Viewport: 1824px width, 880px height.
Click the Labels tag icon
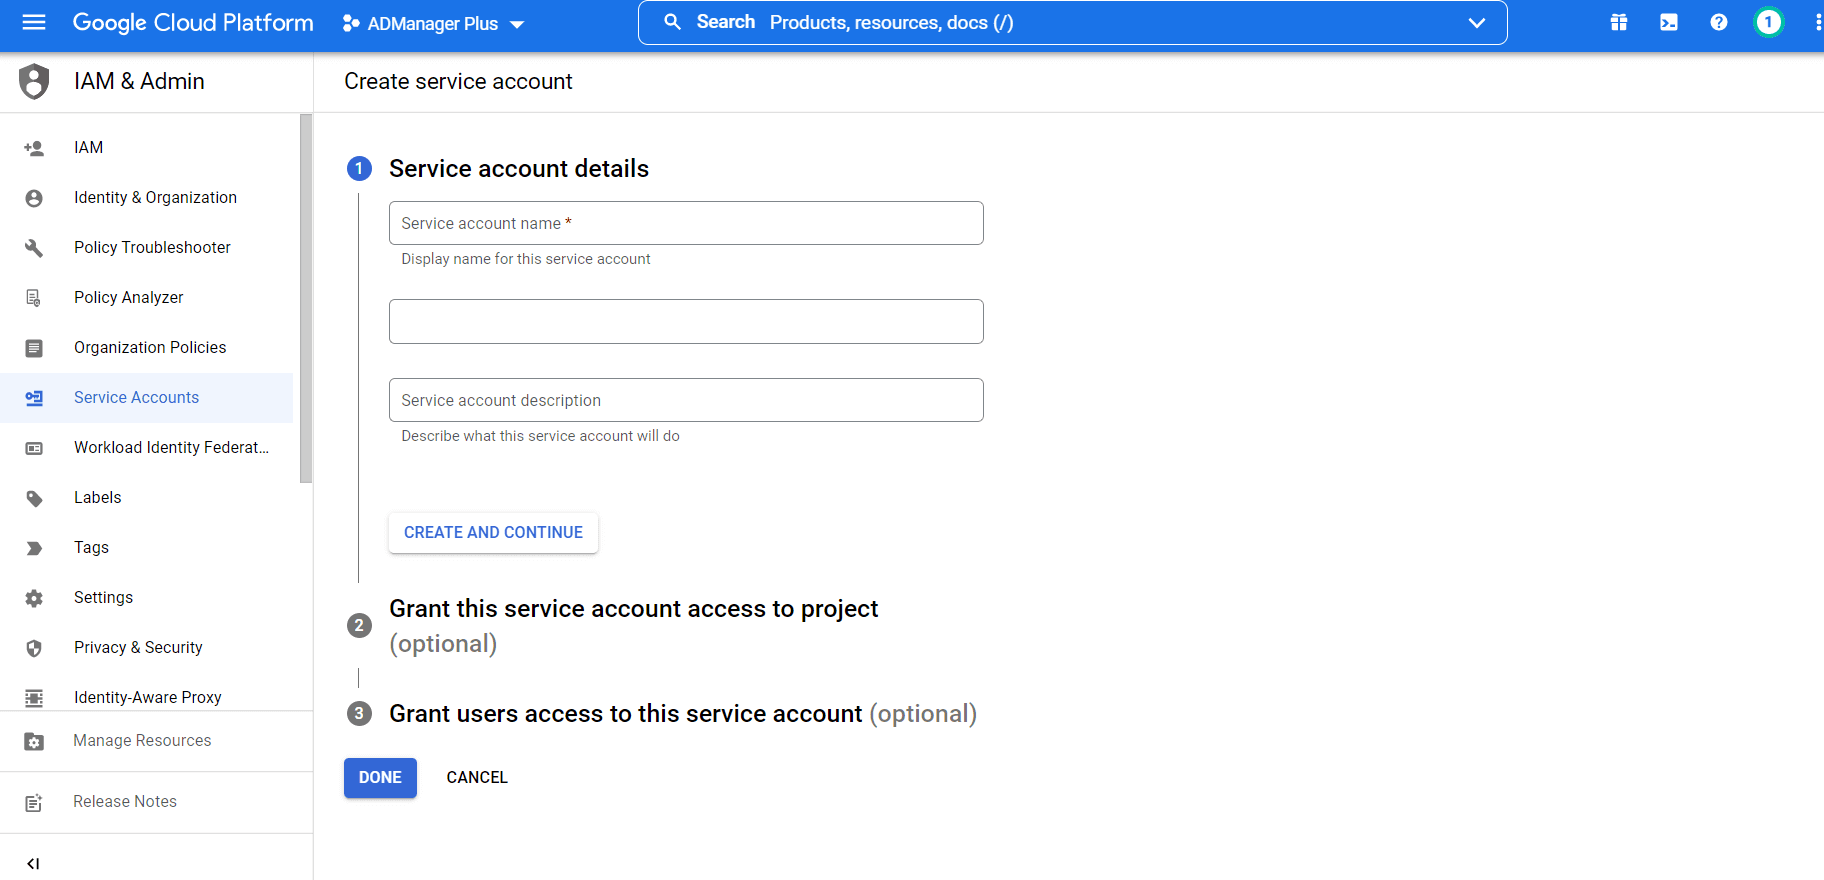34,498
